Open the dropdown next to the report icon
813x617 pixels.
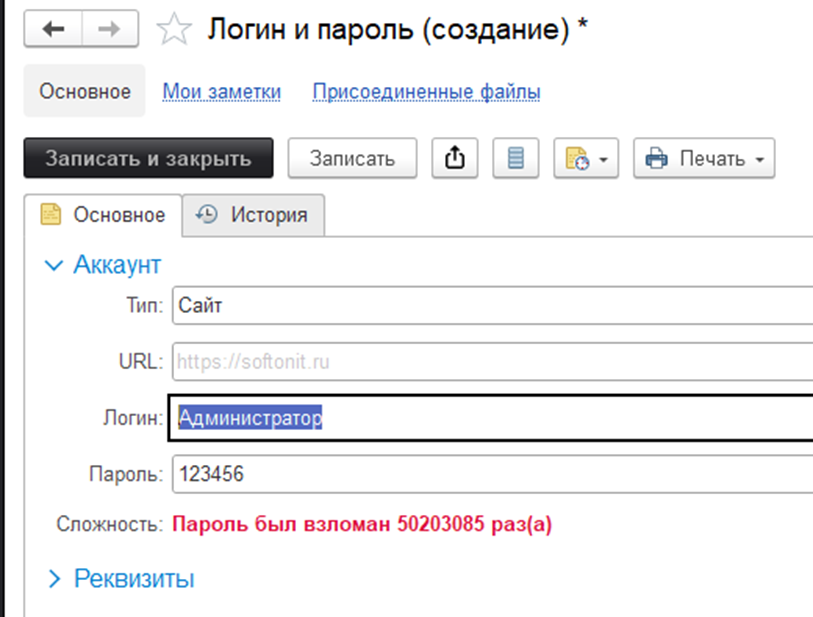[602, 158]
